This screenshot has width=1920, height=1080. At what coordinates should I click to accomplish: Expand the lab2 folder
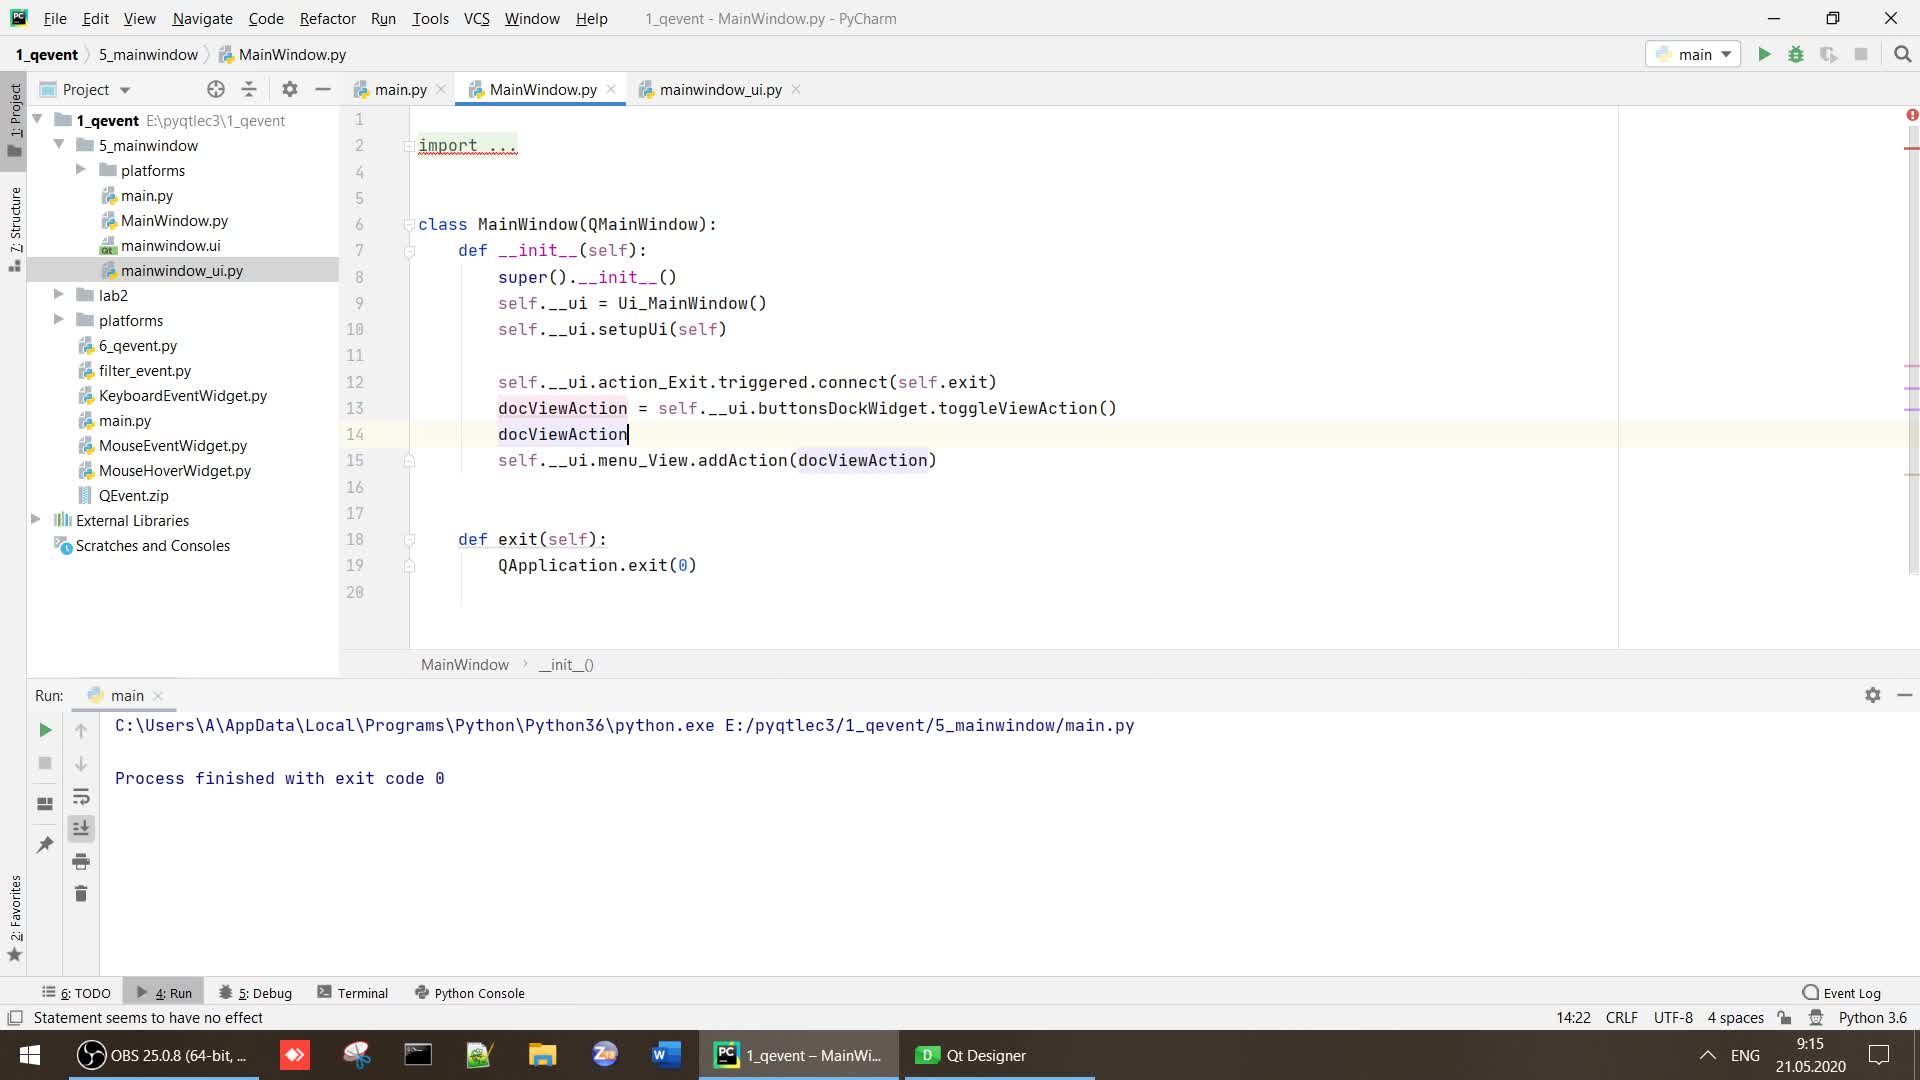[59, 295]
